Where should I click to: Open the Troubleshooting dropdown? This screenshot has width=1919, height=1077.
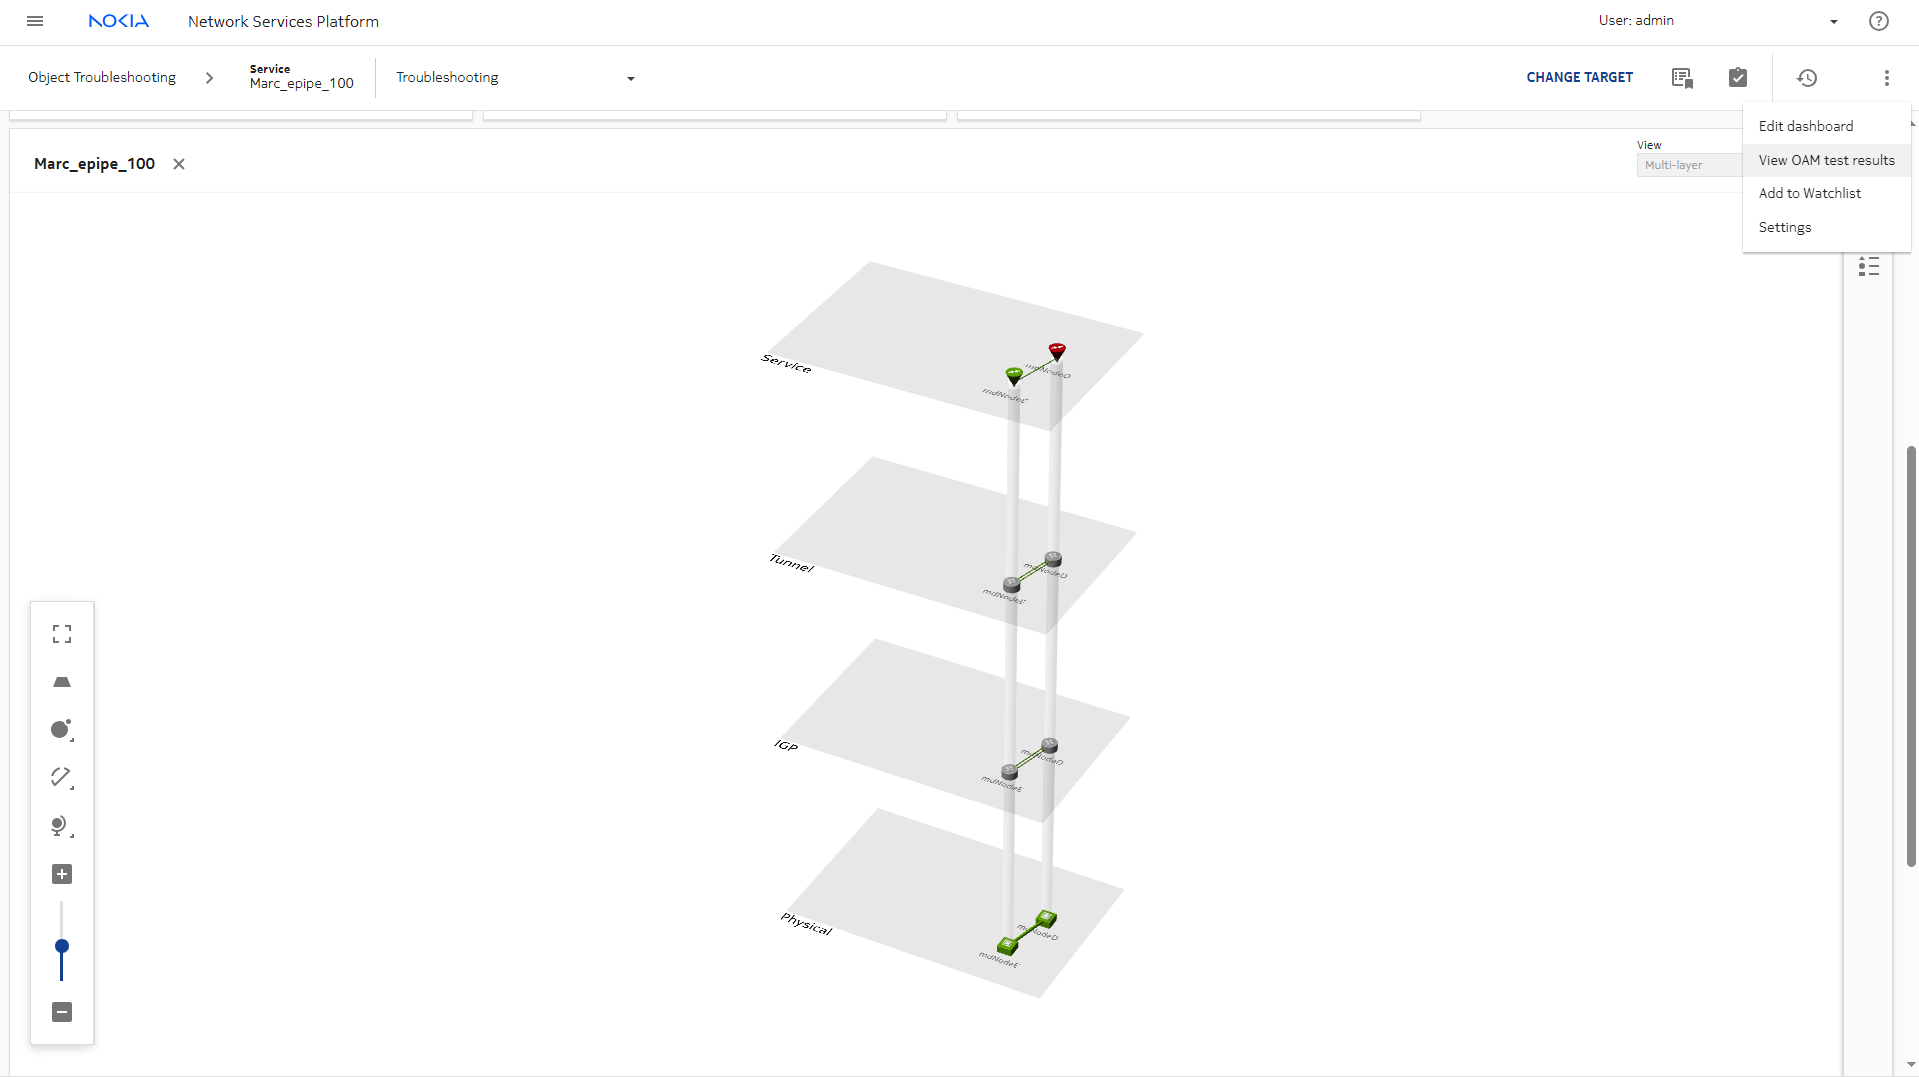[515, 78]
